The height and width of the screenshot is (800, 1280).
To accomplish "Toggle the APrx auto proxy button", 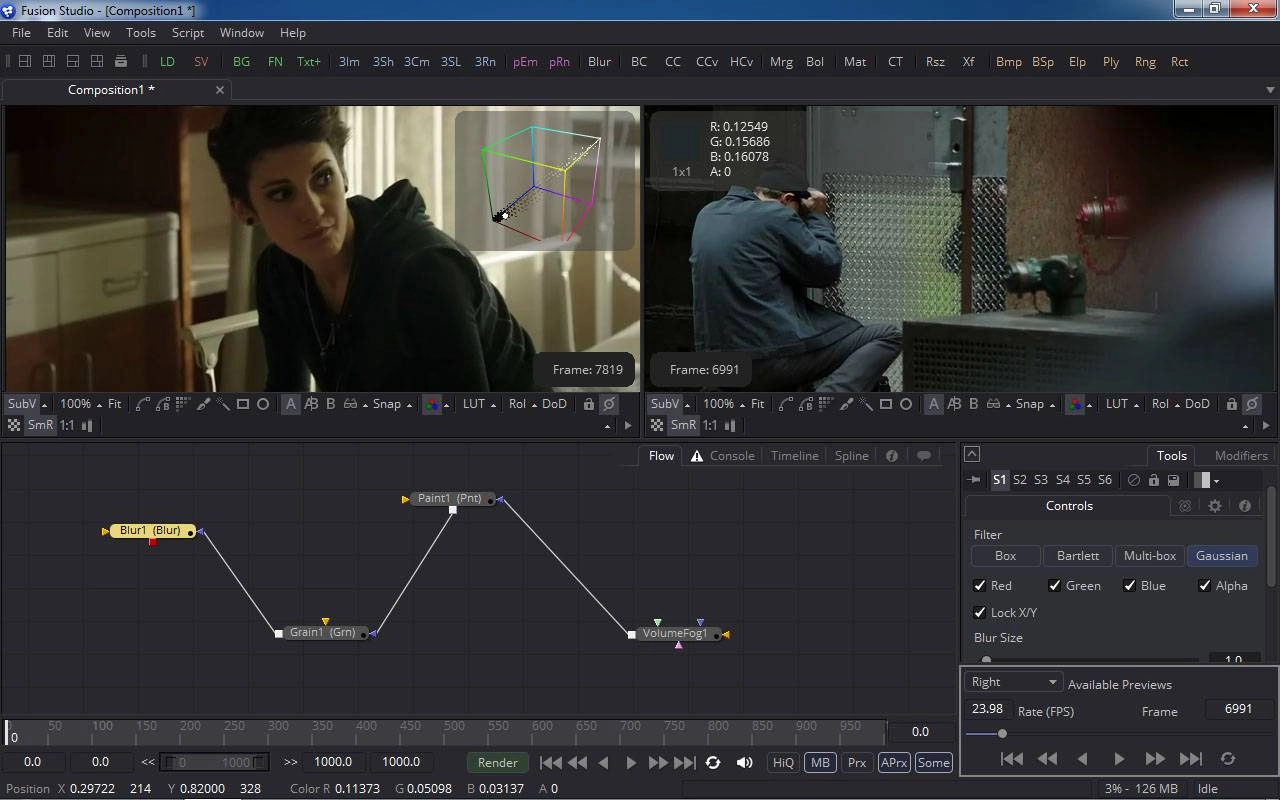I will pyautogui.click(x=893, y=762).
